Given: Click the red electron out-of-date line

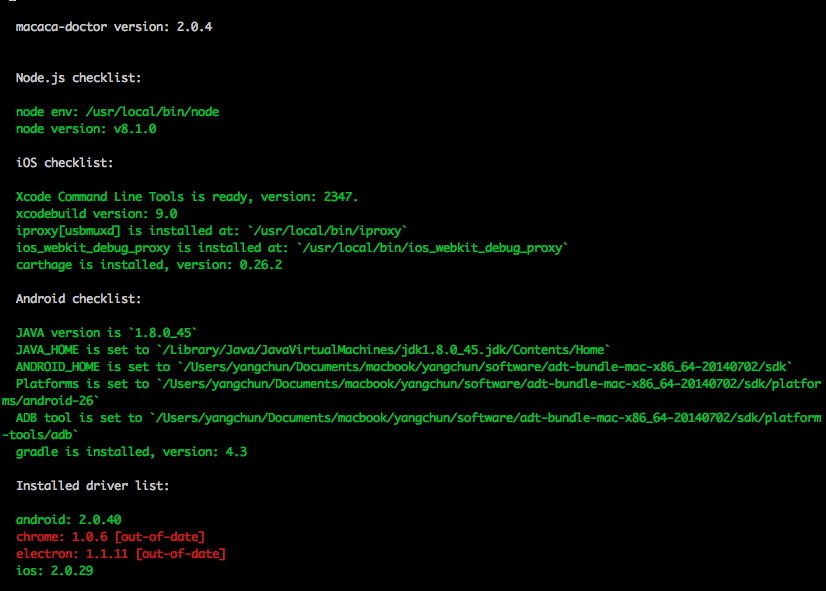Looking at the screenshot, I should click(121, 554).
